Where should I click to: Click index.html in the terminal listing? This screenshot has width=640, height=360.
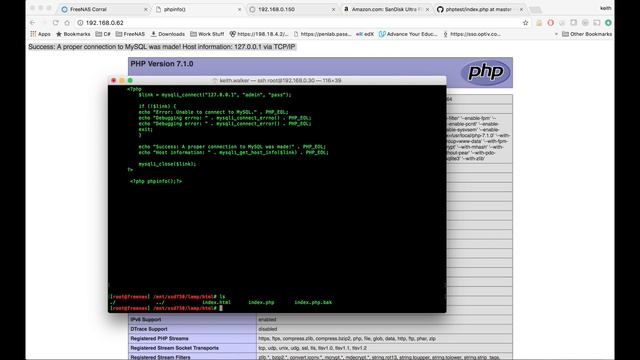(216, 302)
